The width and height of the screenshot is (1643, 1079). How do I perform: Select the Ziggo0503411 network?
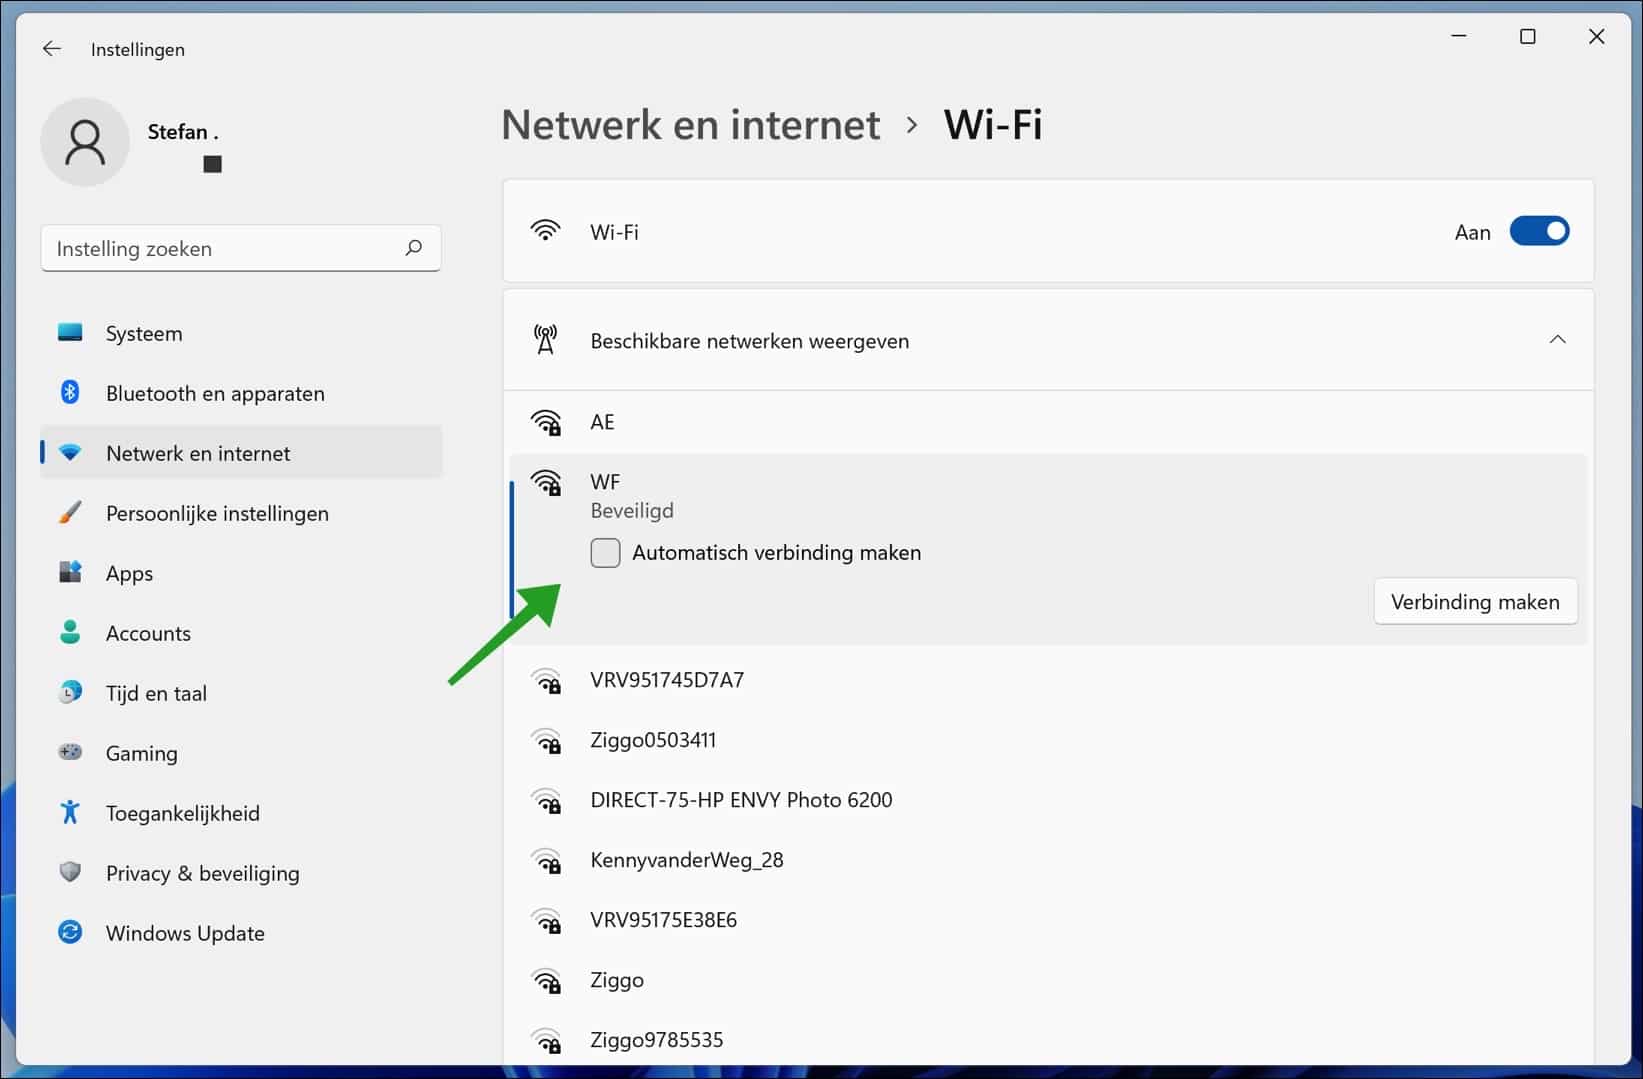[x=652, y=740]
